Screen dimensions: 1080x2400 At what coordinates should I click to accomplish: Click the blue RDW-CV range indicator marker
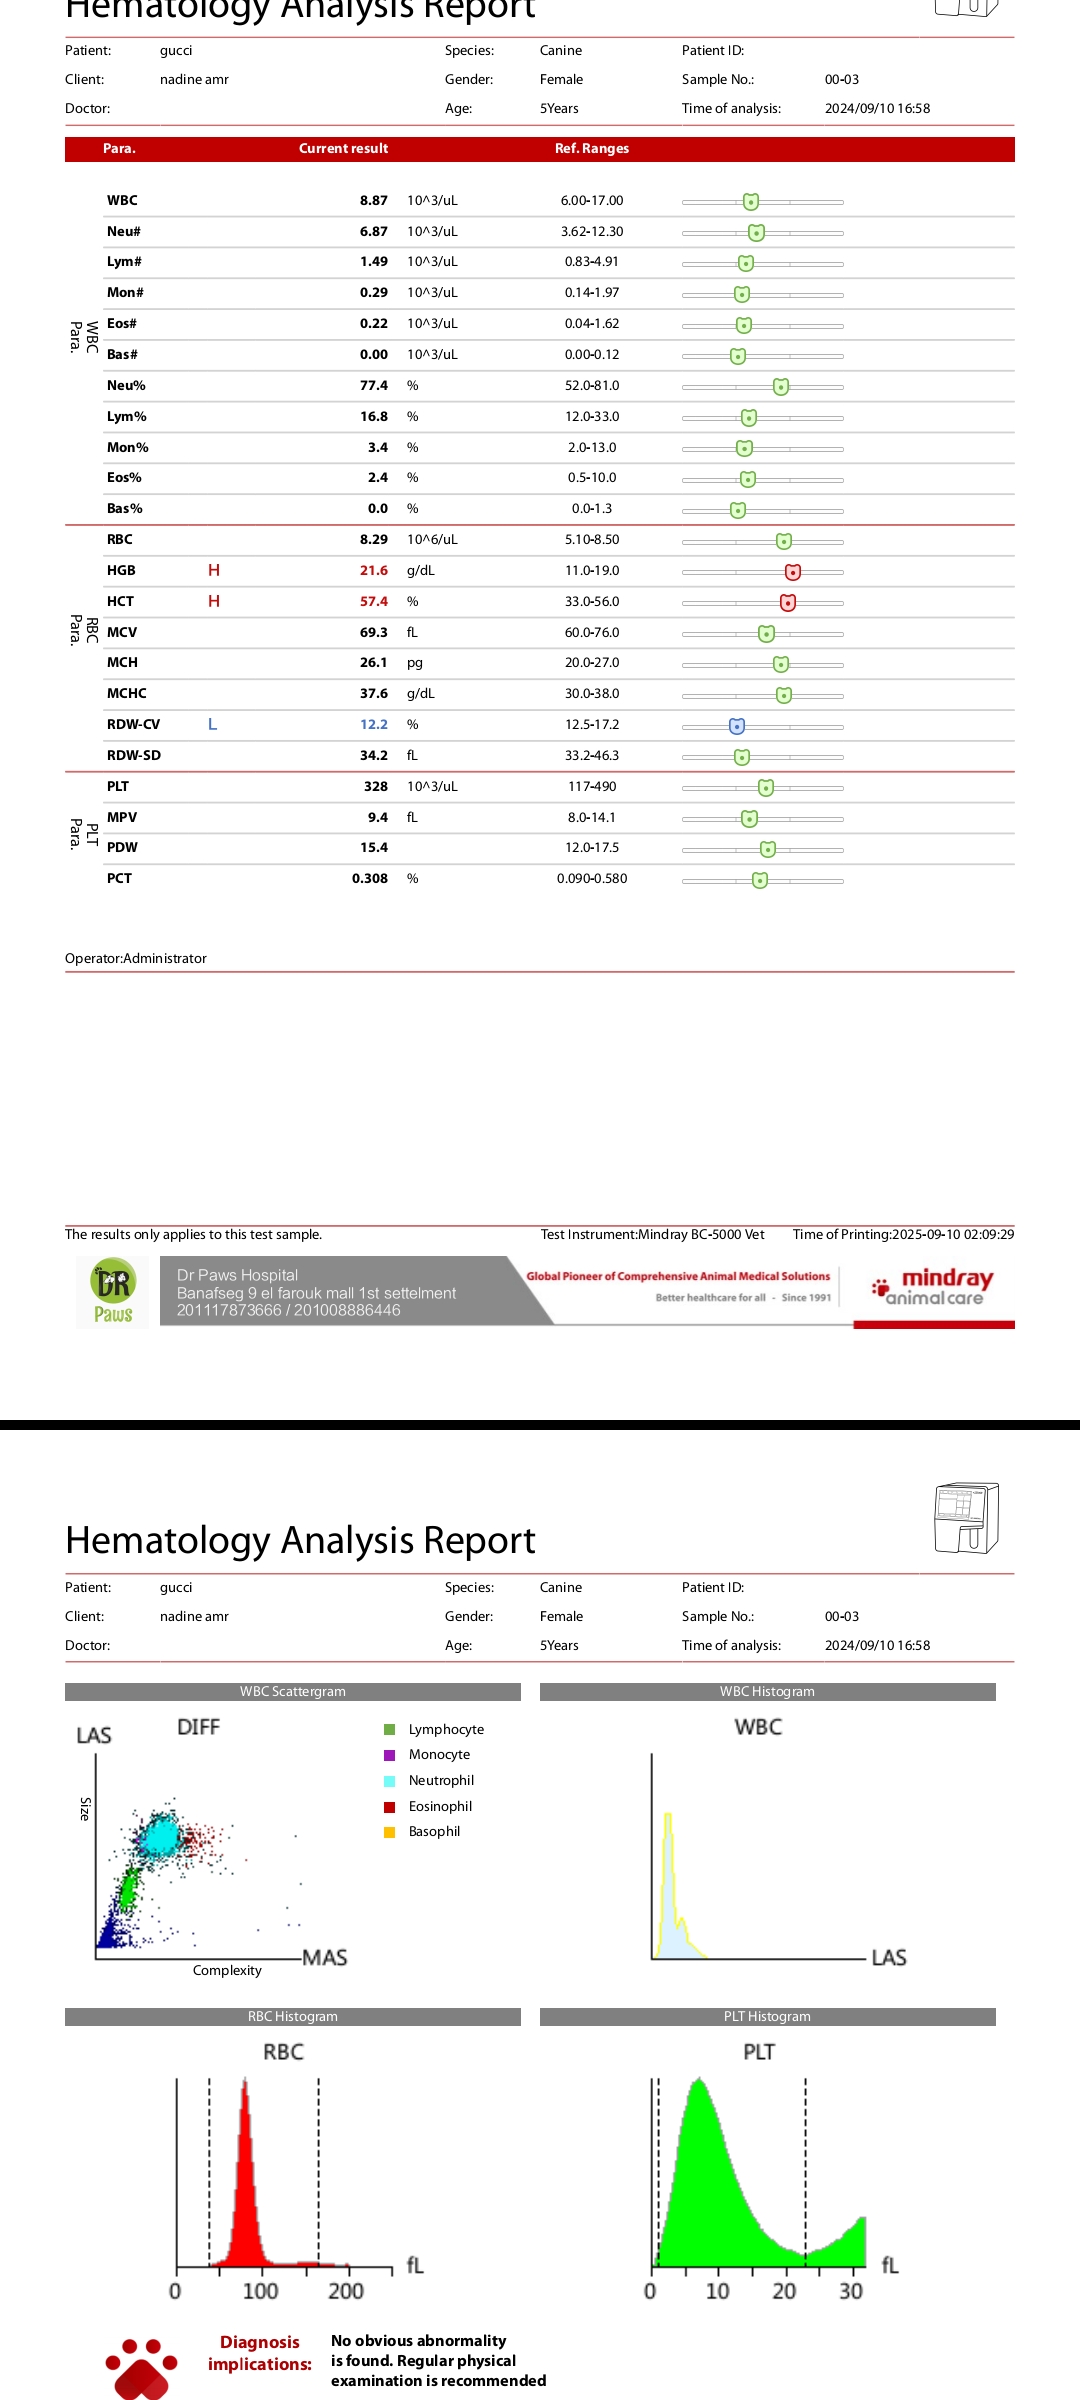[x=737, y=726]
